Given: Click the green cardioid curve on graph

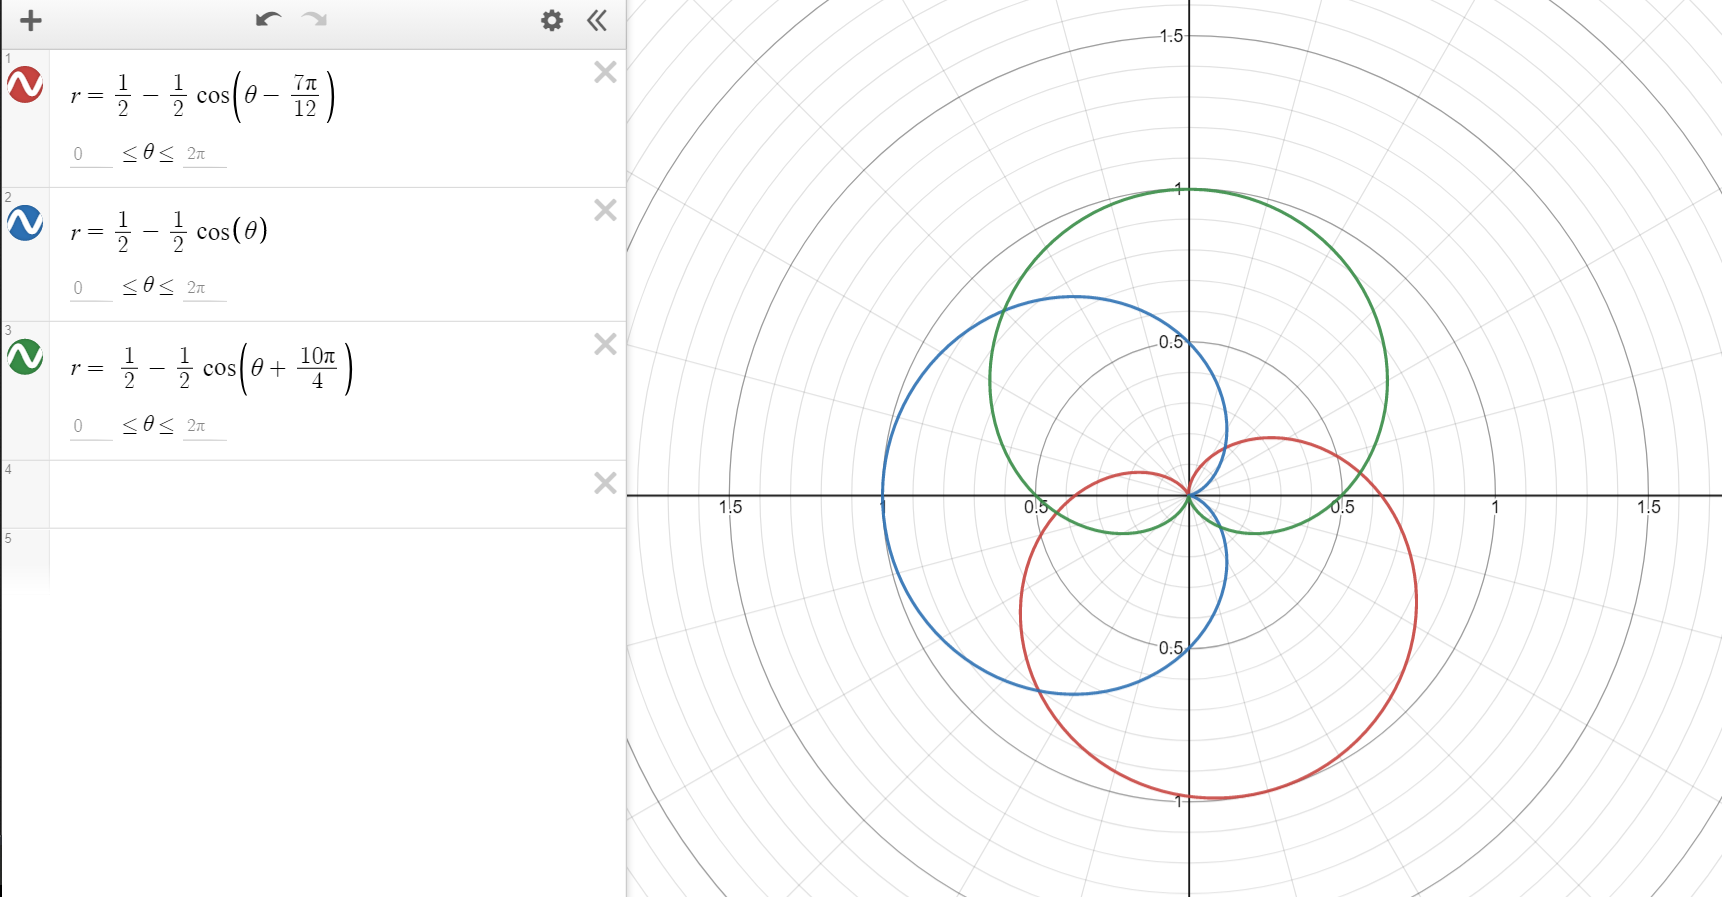Looking at the screenshot, I should point(1188,189).
